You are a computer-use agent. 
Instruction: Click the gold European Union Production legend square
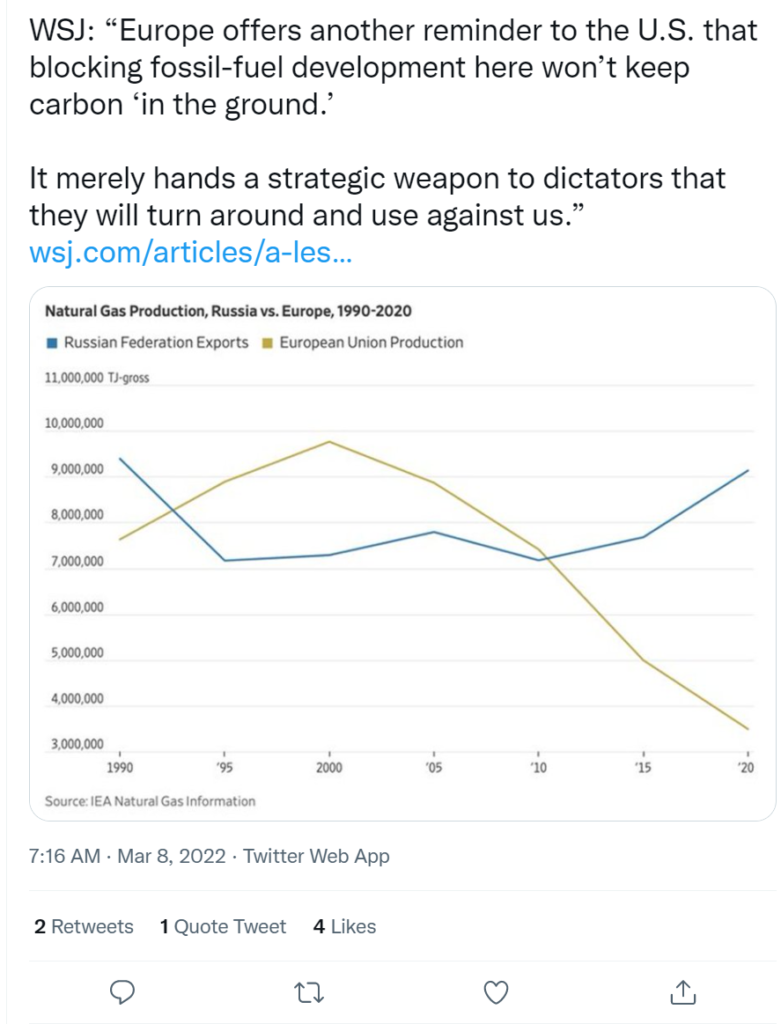point(267,343)
